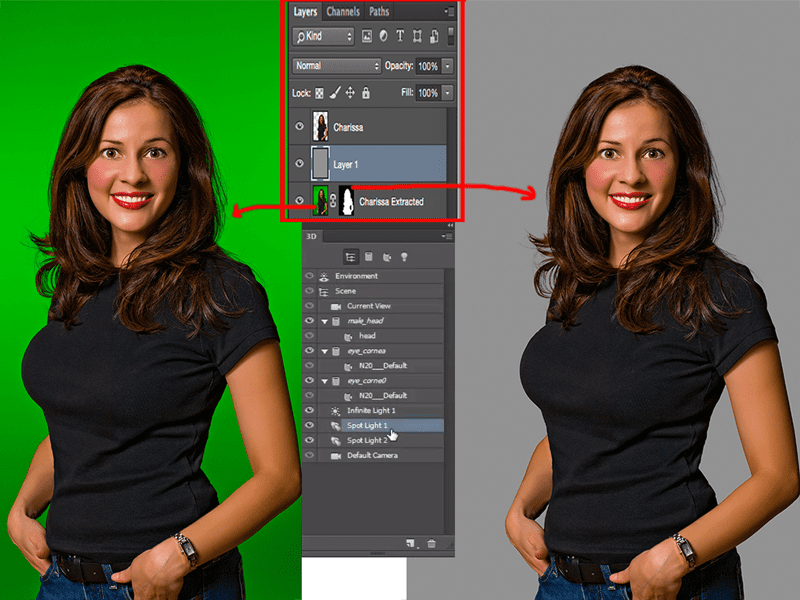Click the lock transparent pixels icon
The image size is (800, 600).
(319, 93)
